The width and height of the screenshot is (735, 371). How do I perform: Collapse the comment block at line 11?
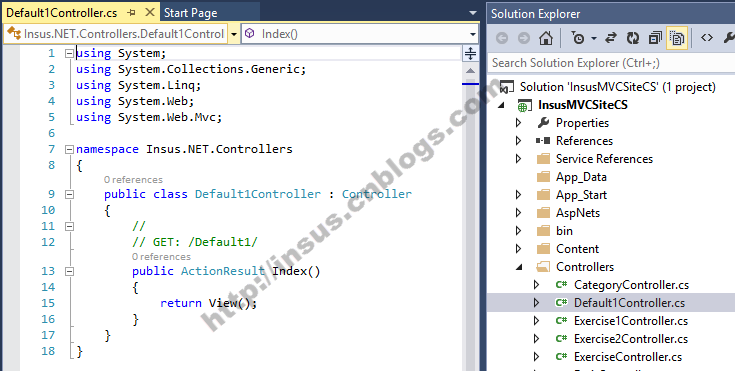click(x=69, y=227)
